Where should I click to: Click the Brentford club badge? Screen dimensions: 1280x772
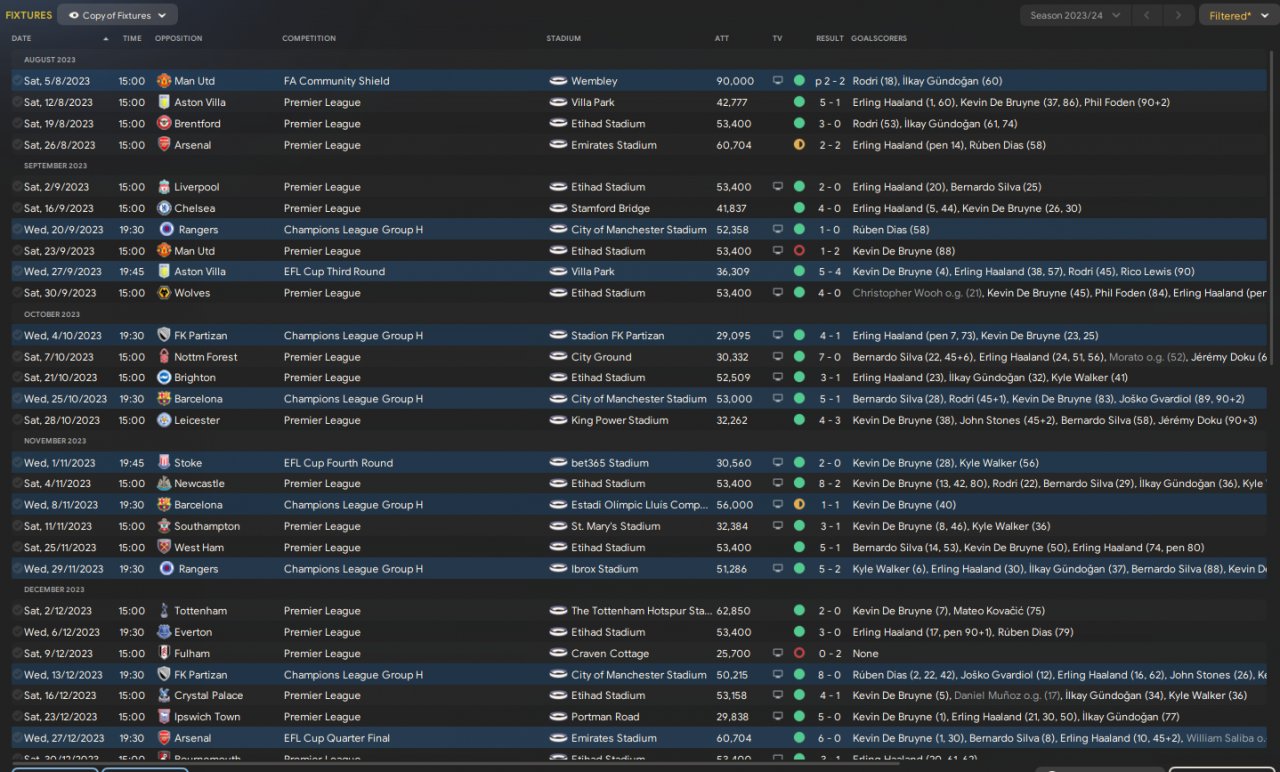tap(164, 124)
